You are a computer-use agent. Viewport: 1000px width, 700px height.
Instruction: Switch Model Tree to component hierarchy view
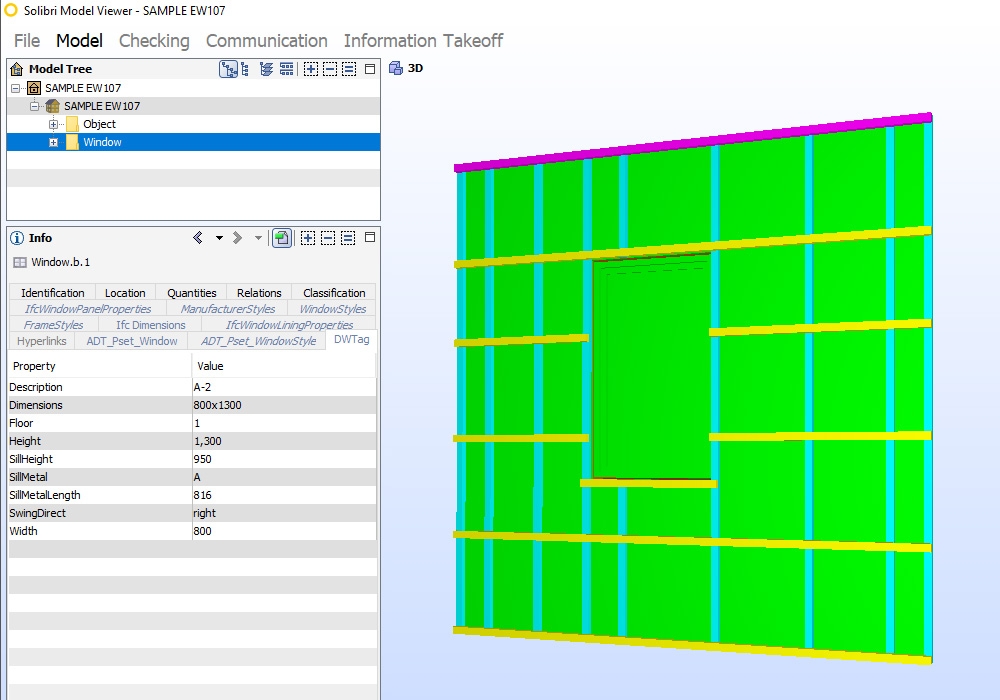[246, 69]
